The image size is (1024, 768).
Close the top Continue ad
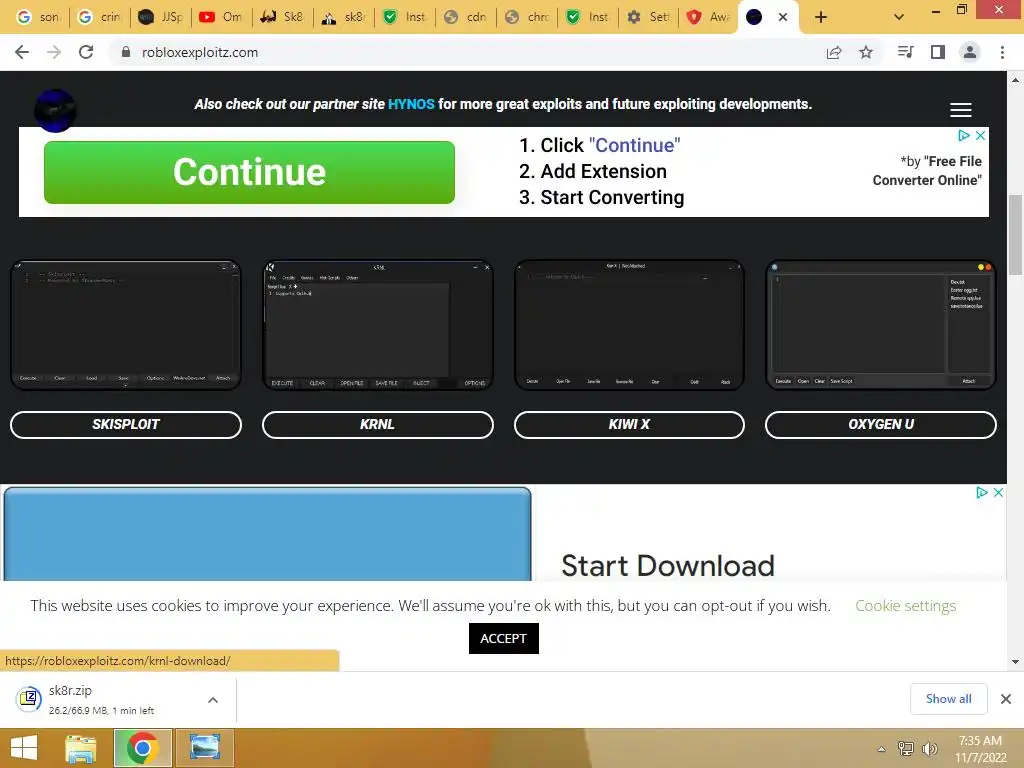tap(980, 135)
